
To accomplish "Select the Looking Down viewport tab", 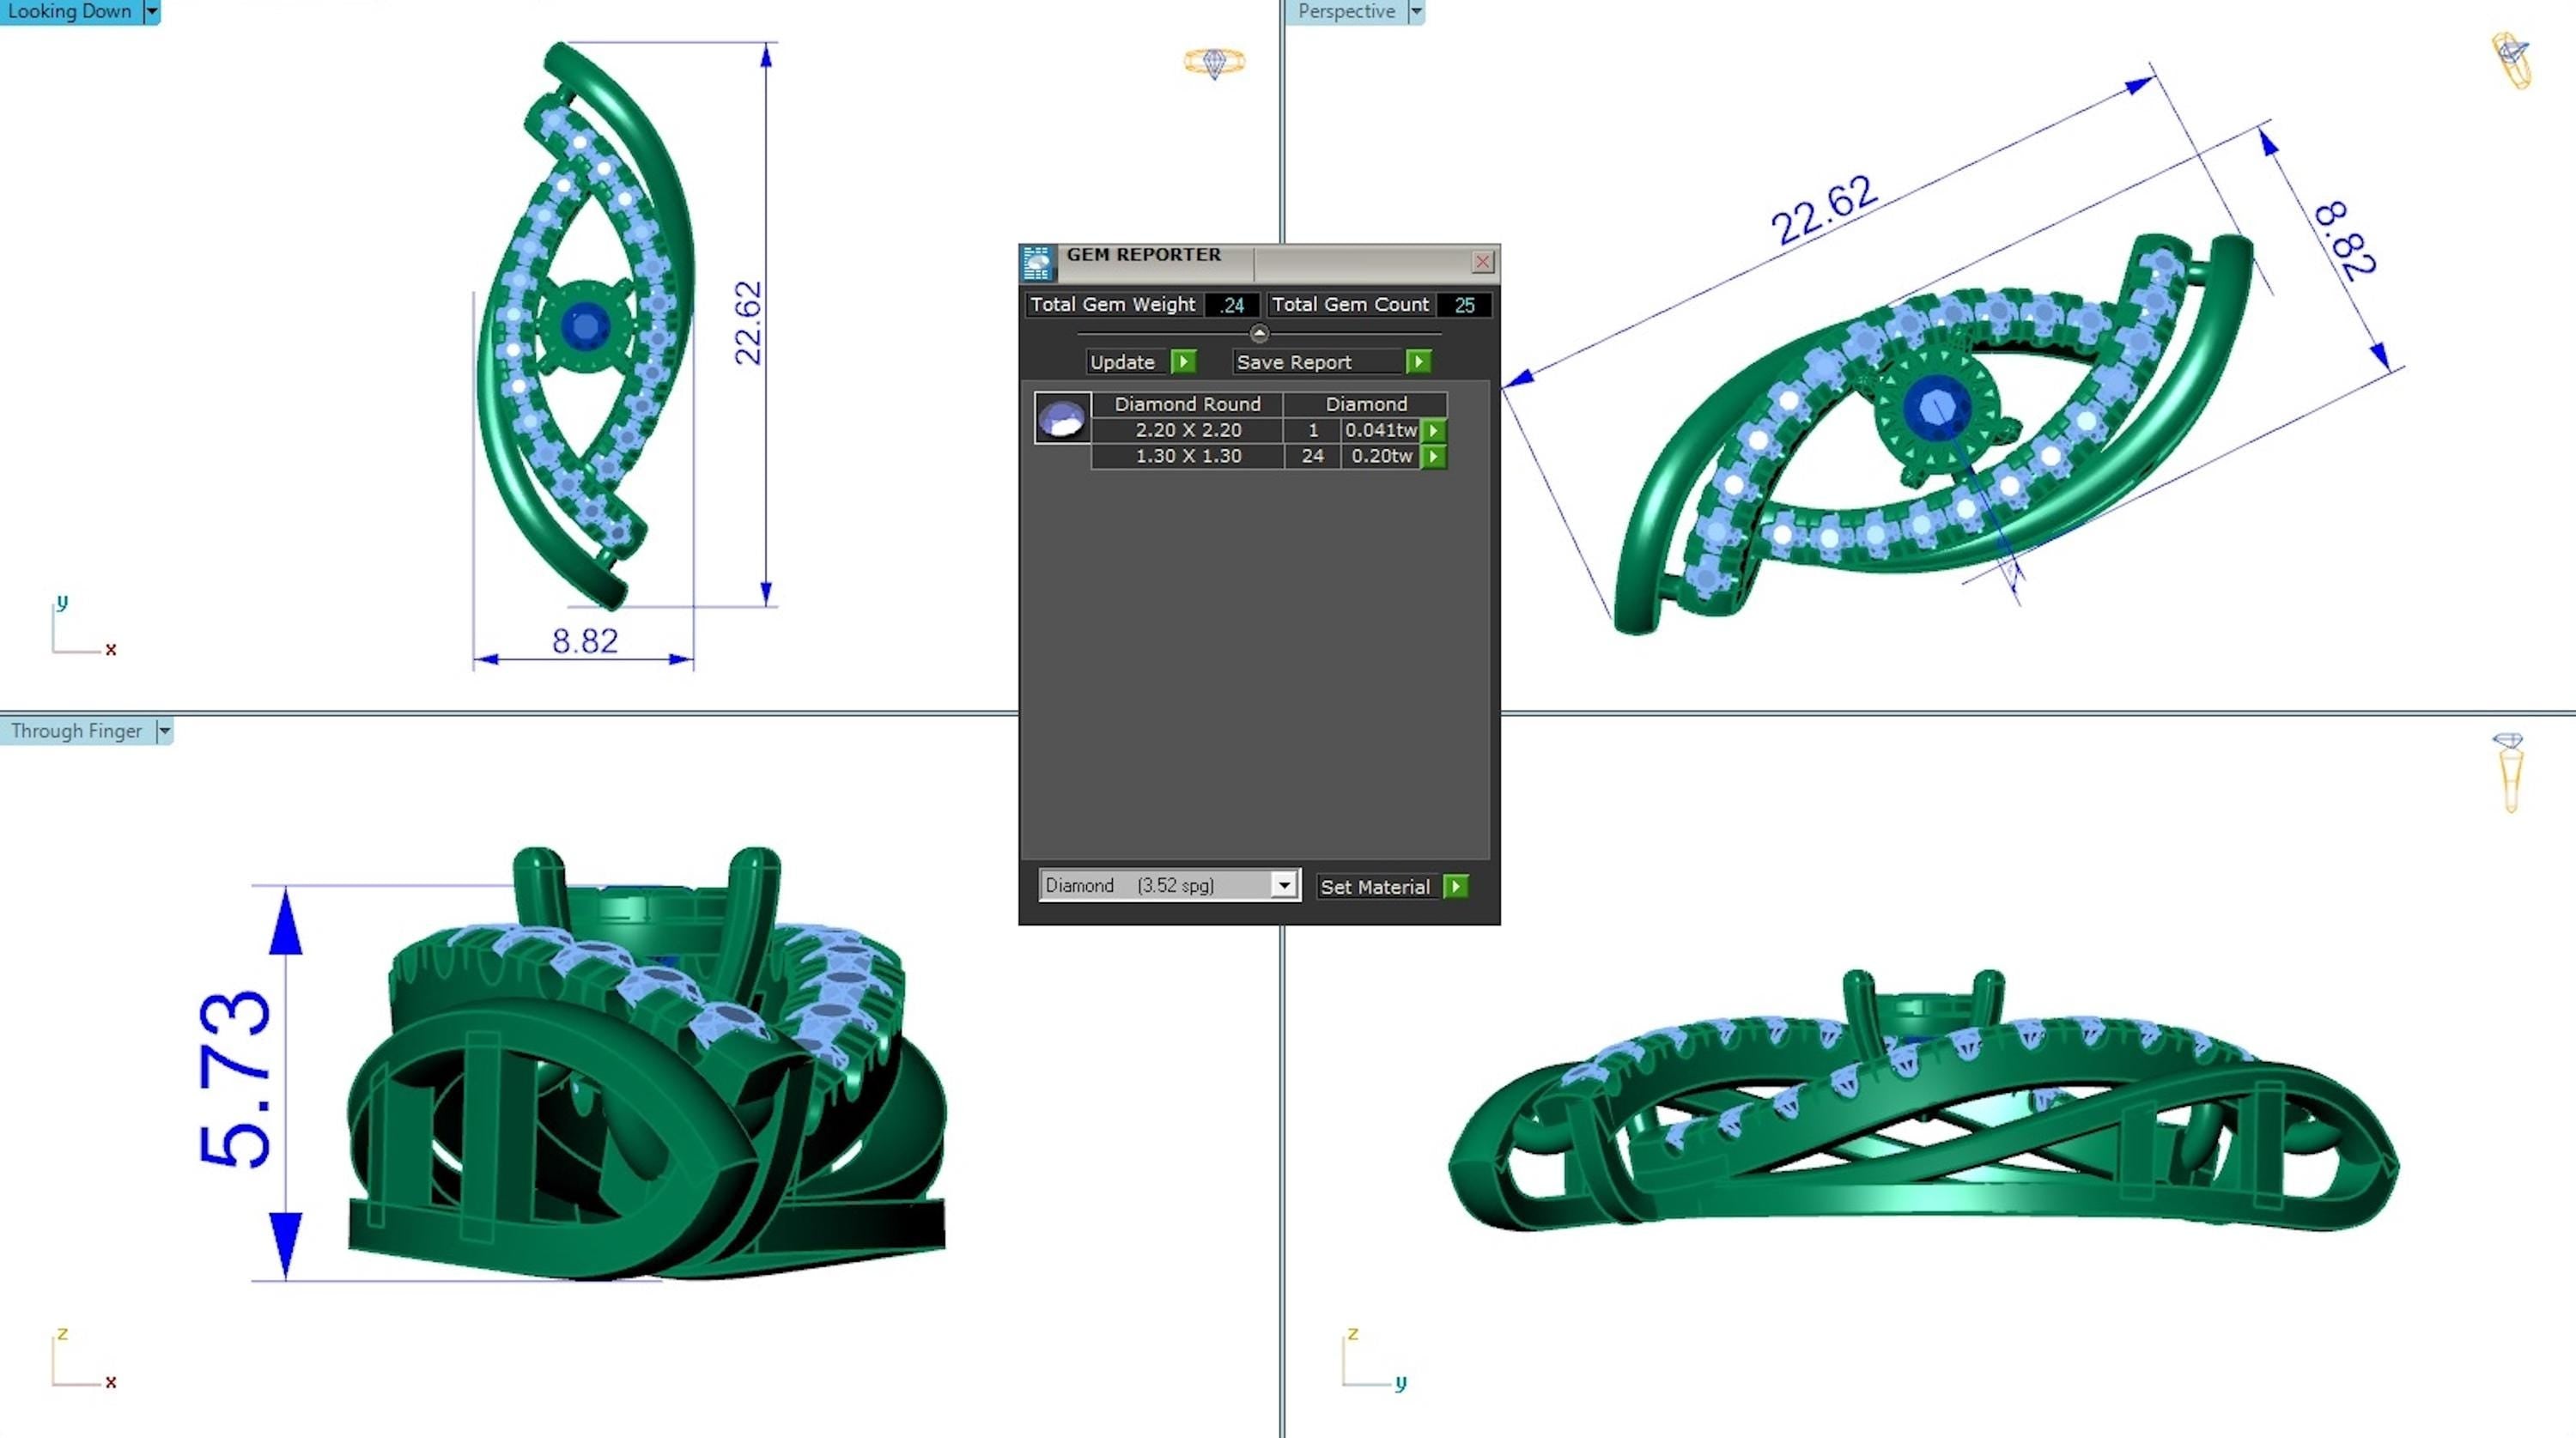I will coord(70,11).
